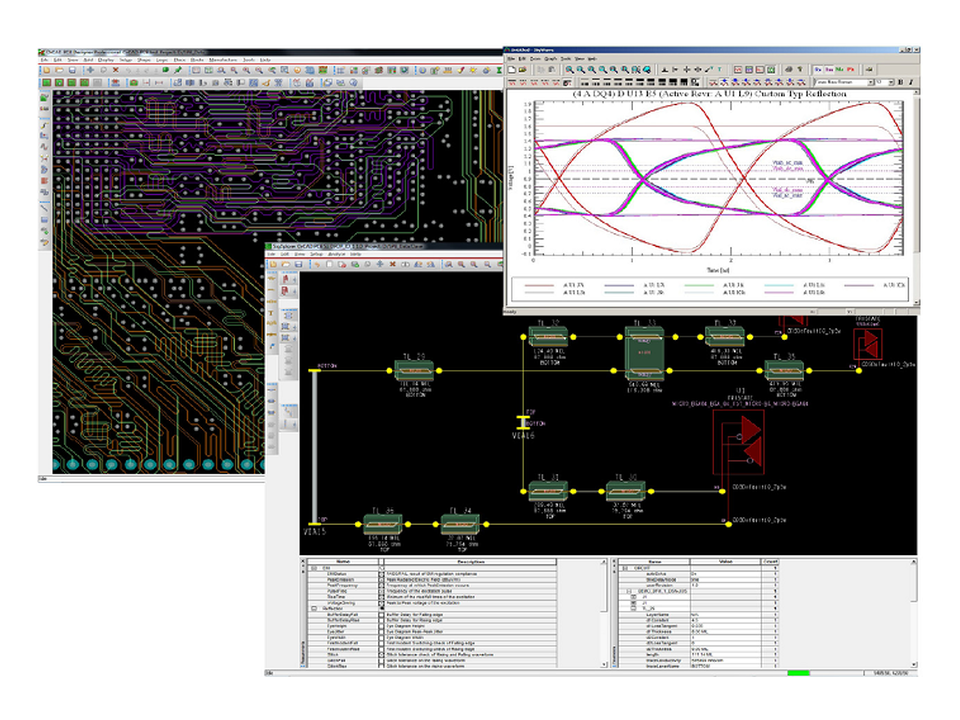Click Value column header in parameters table
Viewport: 960px width, 720px height.
[x=725, y=561]
